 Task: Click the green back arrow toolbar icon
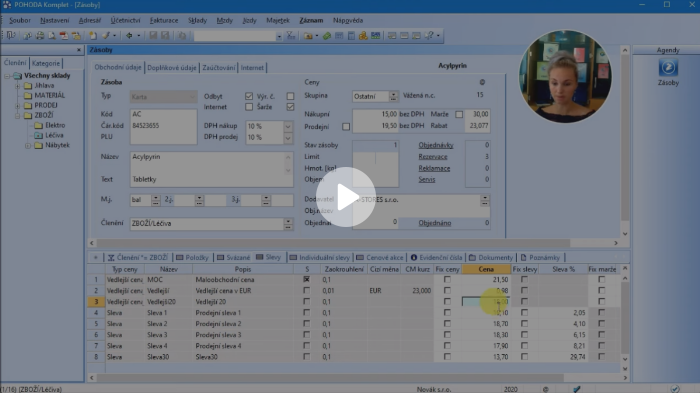[x=129, y=36]
